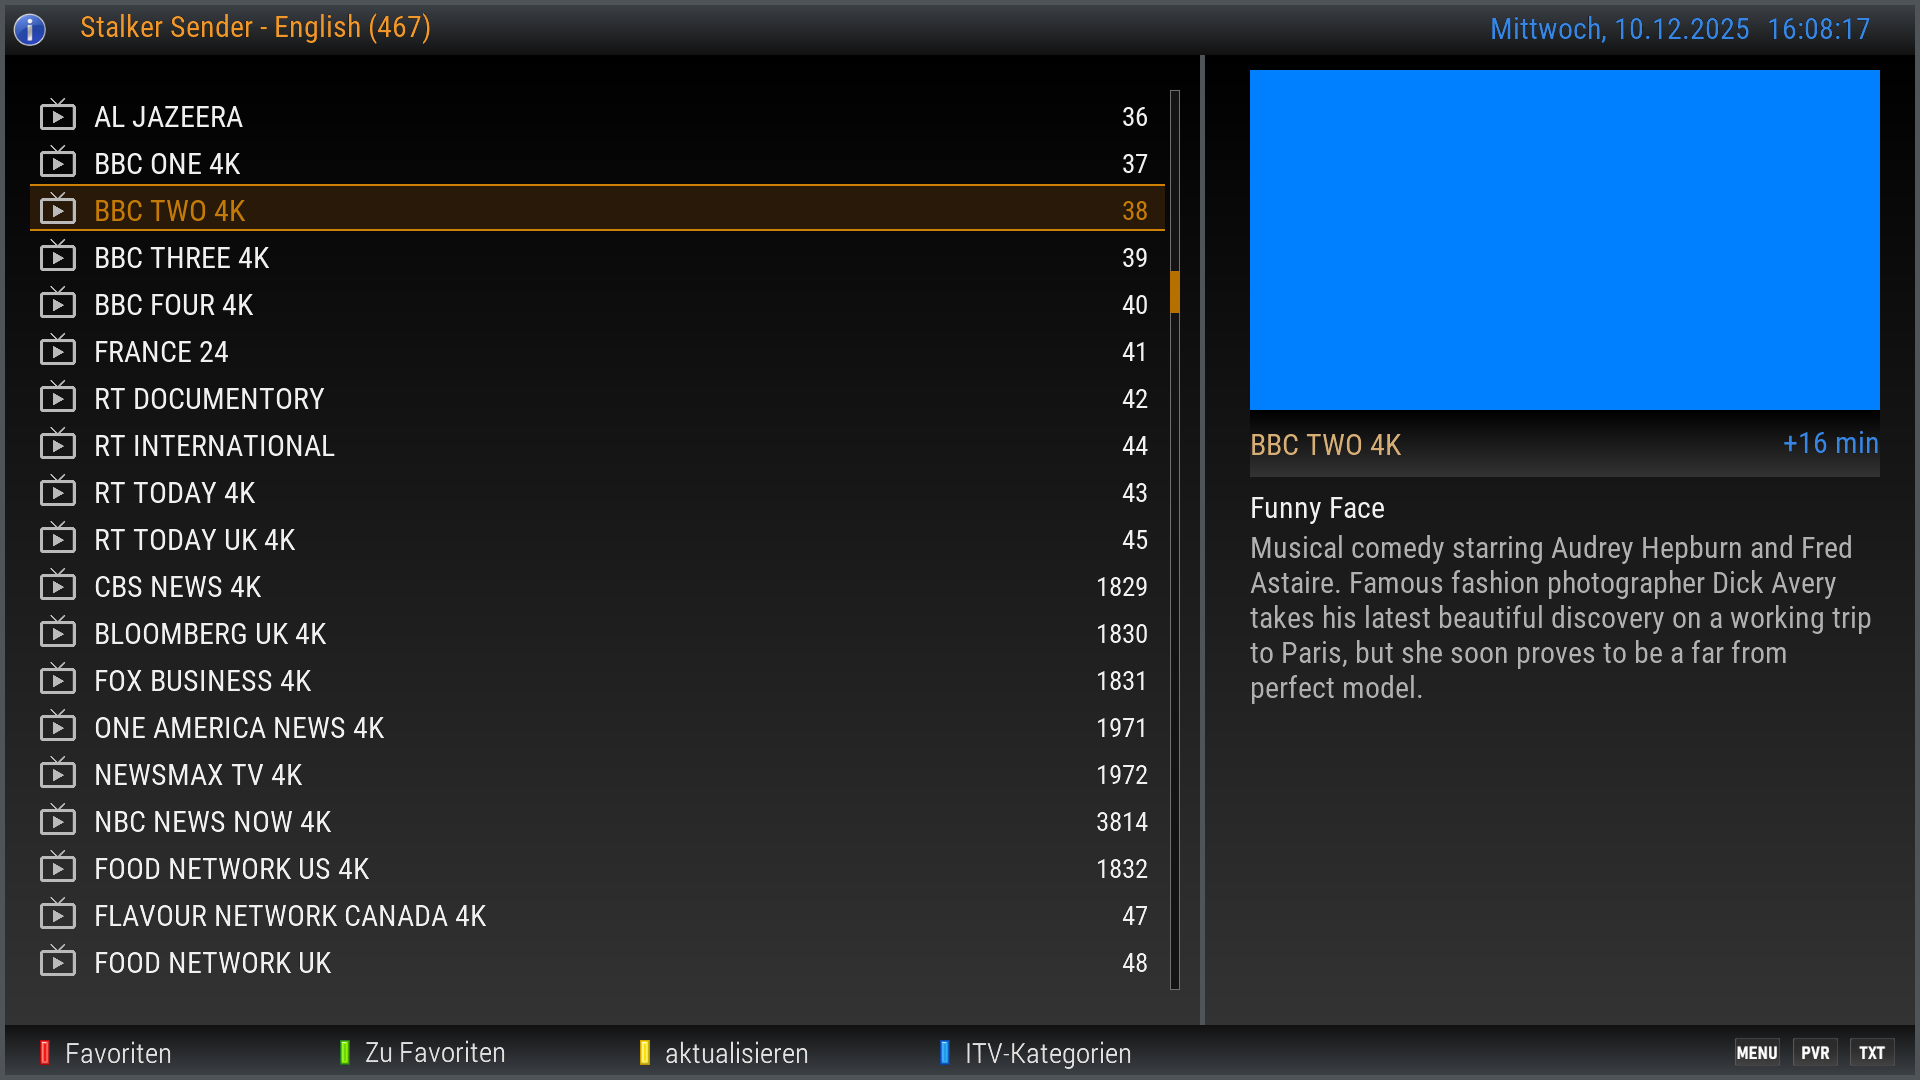Click the orange channel list scrollbar handle
This screenshot has width=1920, height=1080.
(x=1175, y=292)
